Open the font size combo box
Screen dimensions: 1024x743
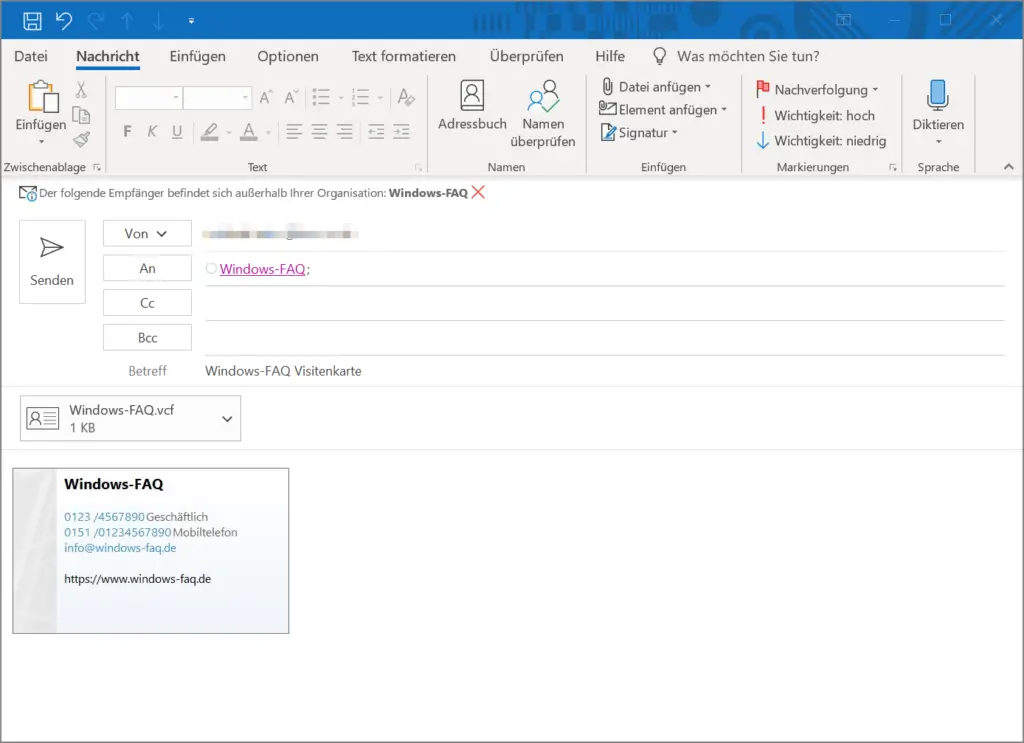tap(217, 98)
